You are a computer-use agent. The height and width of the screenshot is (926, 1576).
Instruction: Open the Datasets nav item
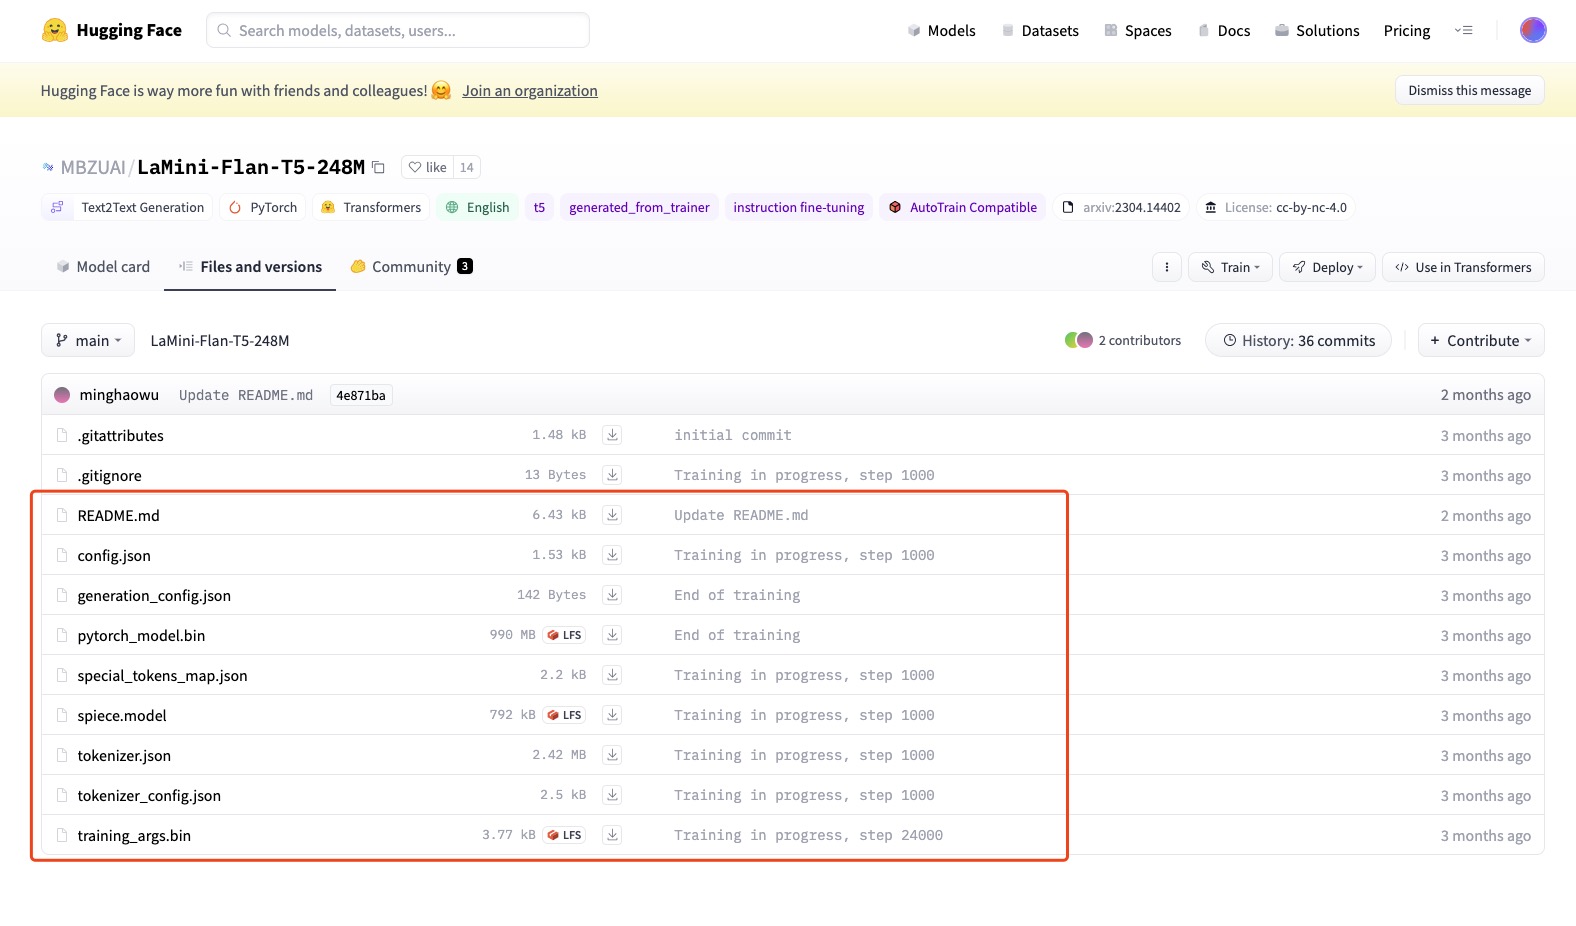click(1040, 31)
